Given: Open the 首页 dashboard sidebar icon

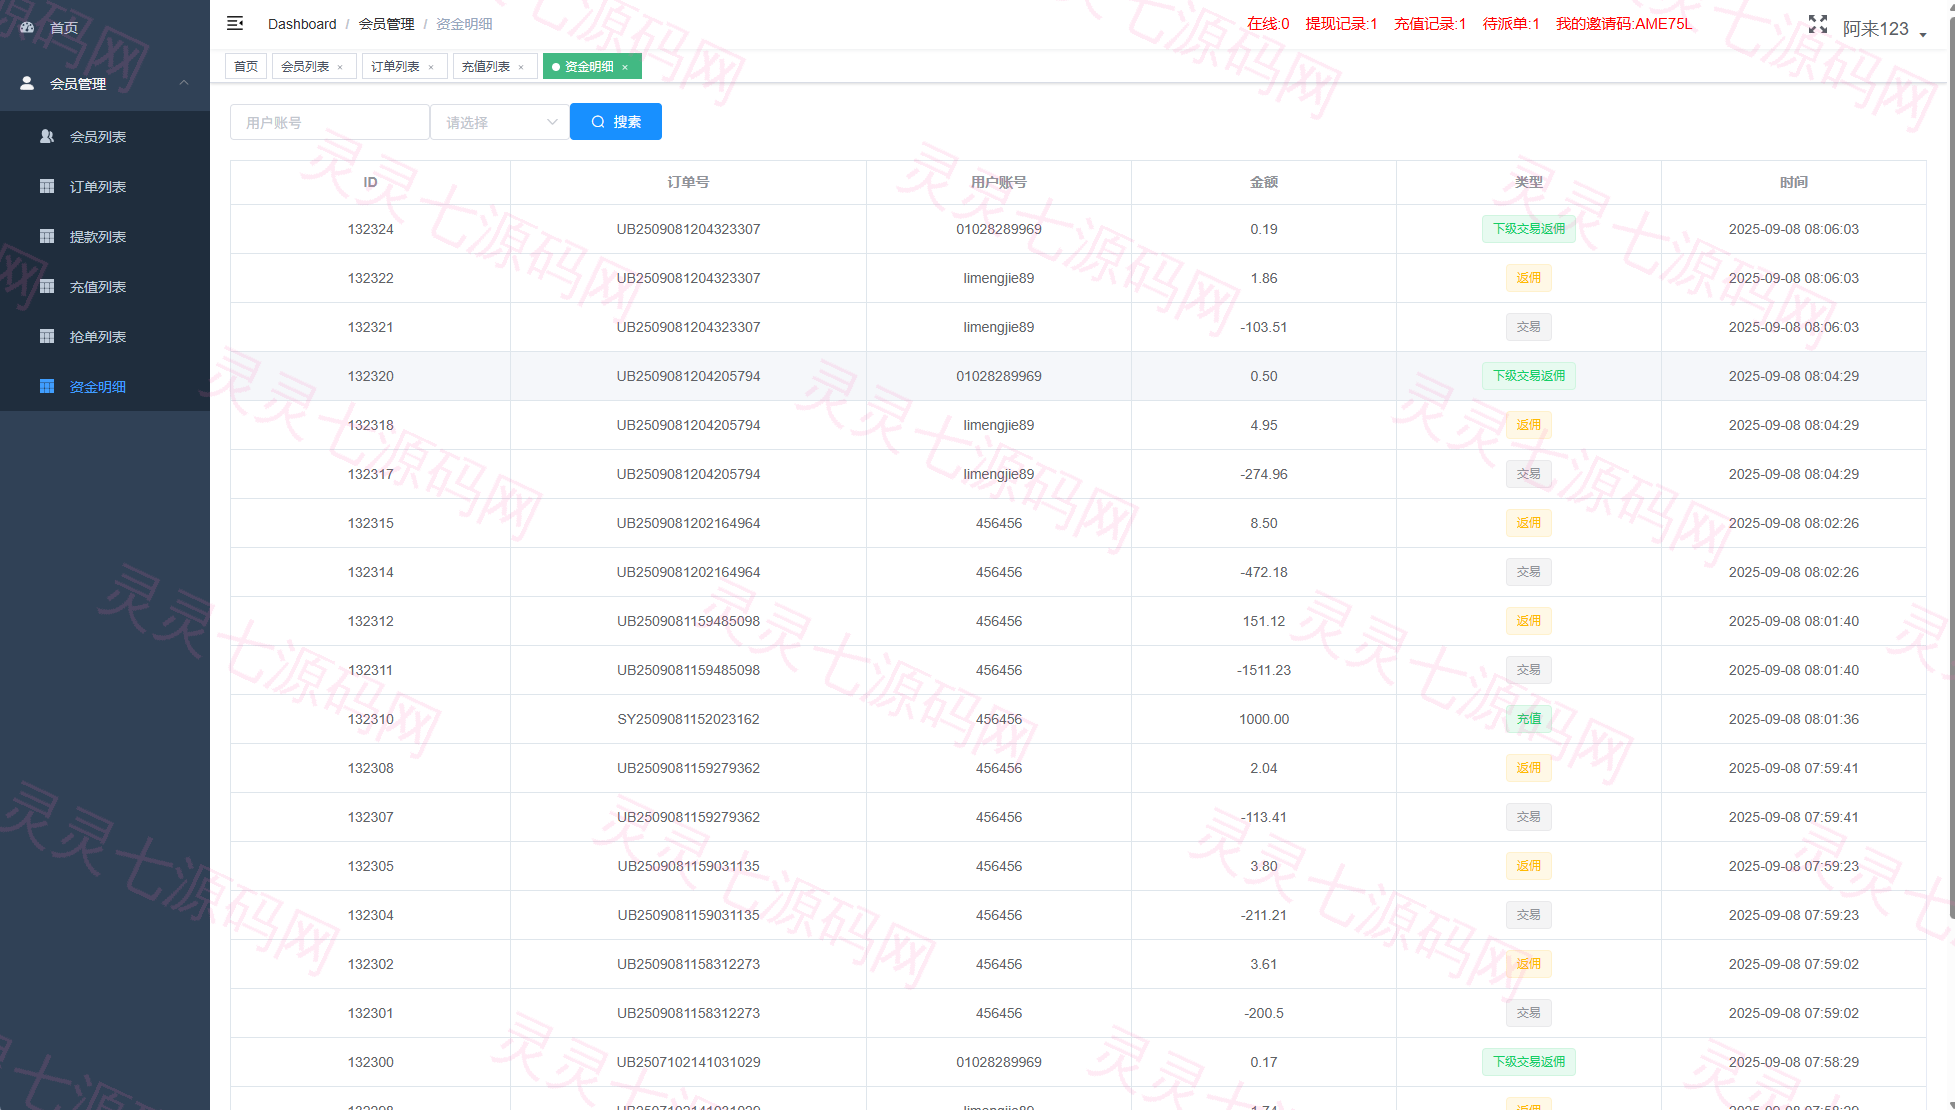Looking at the screenshot, I should 27,28.
